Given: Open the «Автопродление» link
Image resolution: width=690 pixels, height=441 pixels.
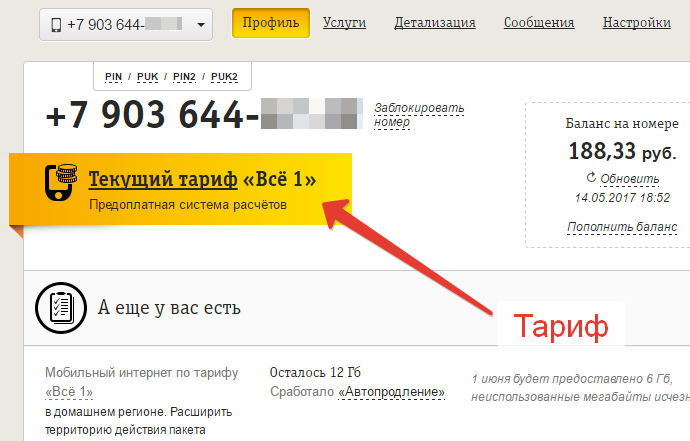Looking at the screenshot, I should (392, 391).
